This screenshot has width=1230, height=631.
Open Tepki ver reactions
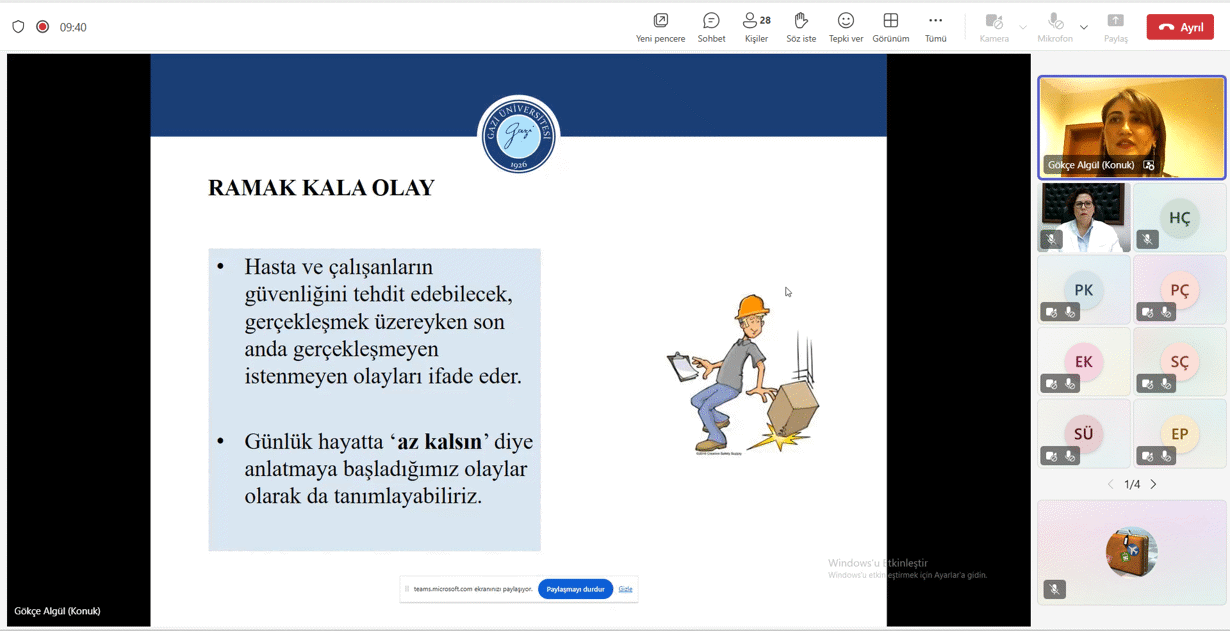pos(846,27)
